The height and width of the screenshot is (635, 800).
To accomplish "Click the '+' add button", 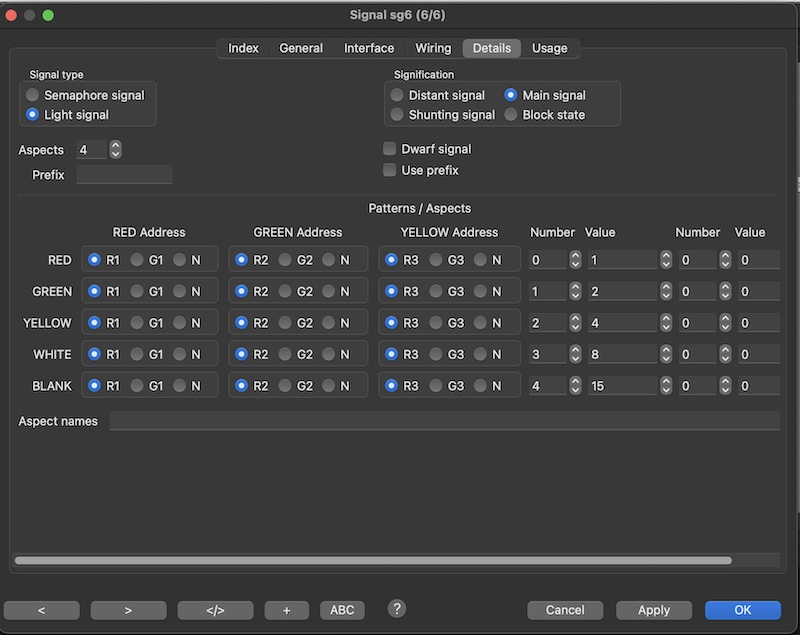I will coord(287,610).
